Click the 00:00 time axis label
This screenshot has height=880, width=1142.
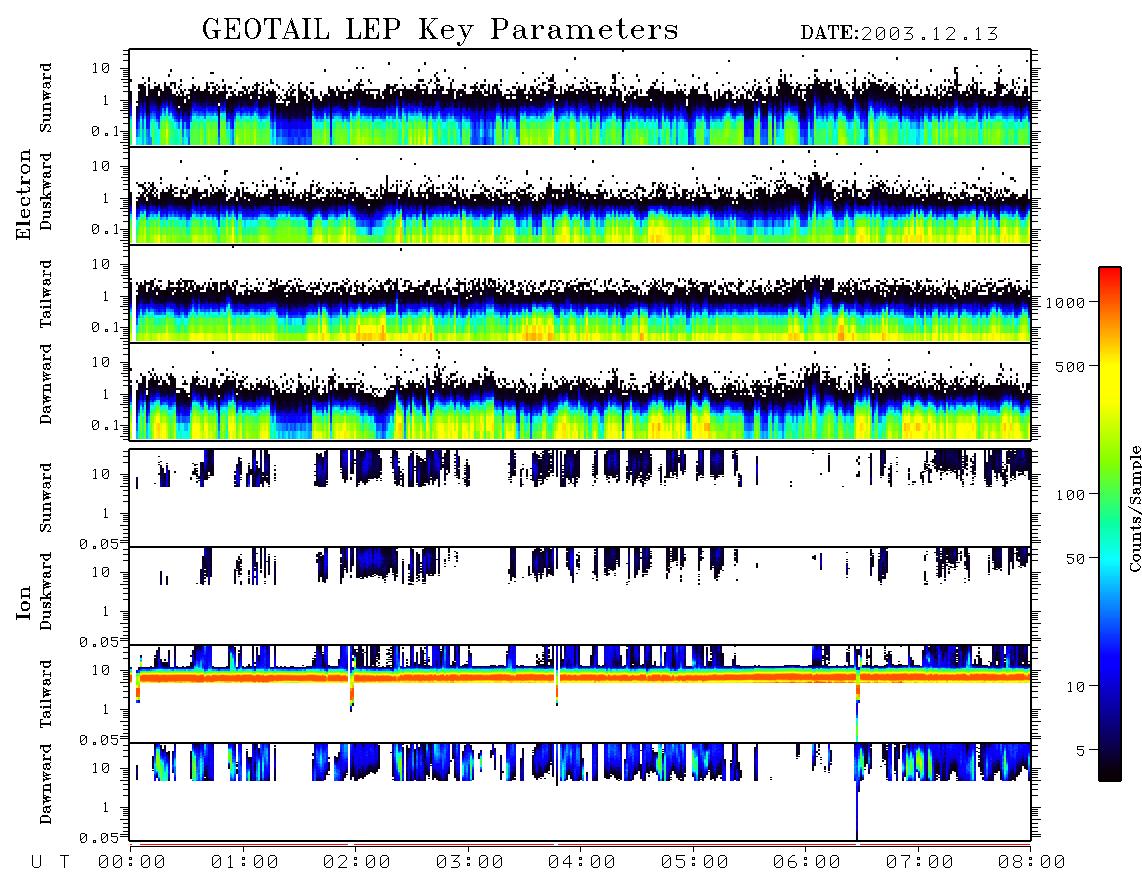pos(132,863)
